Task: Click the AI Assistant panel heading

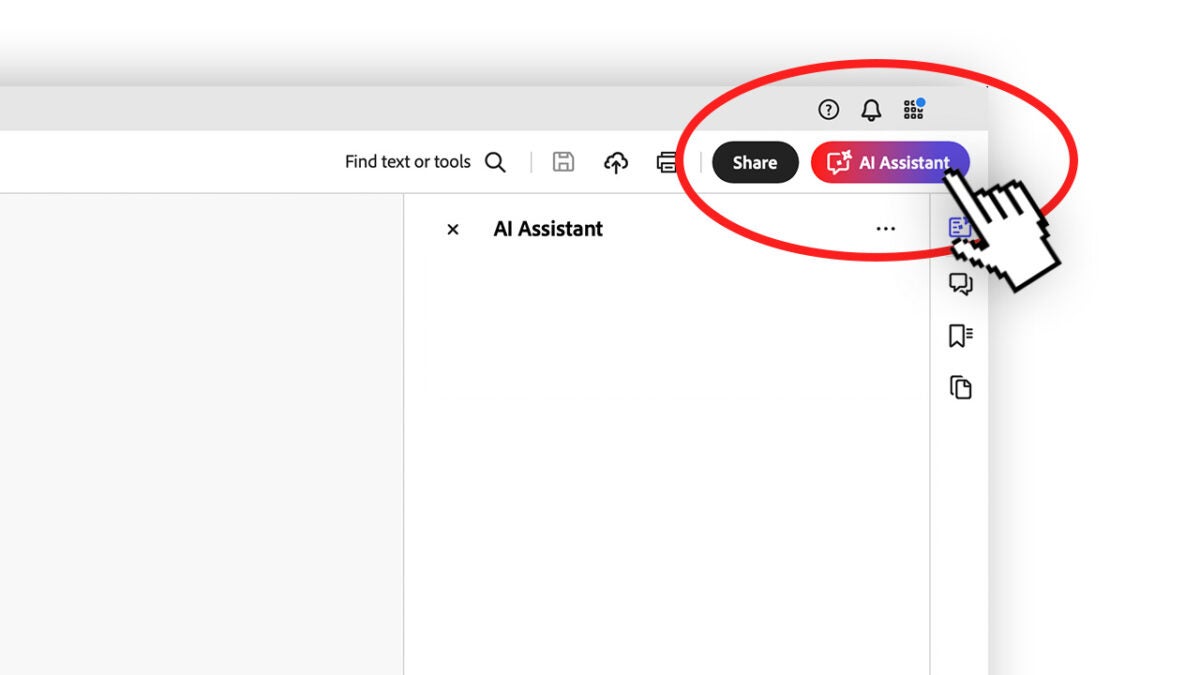Action: 548,229
